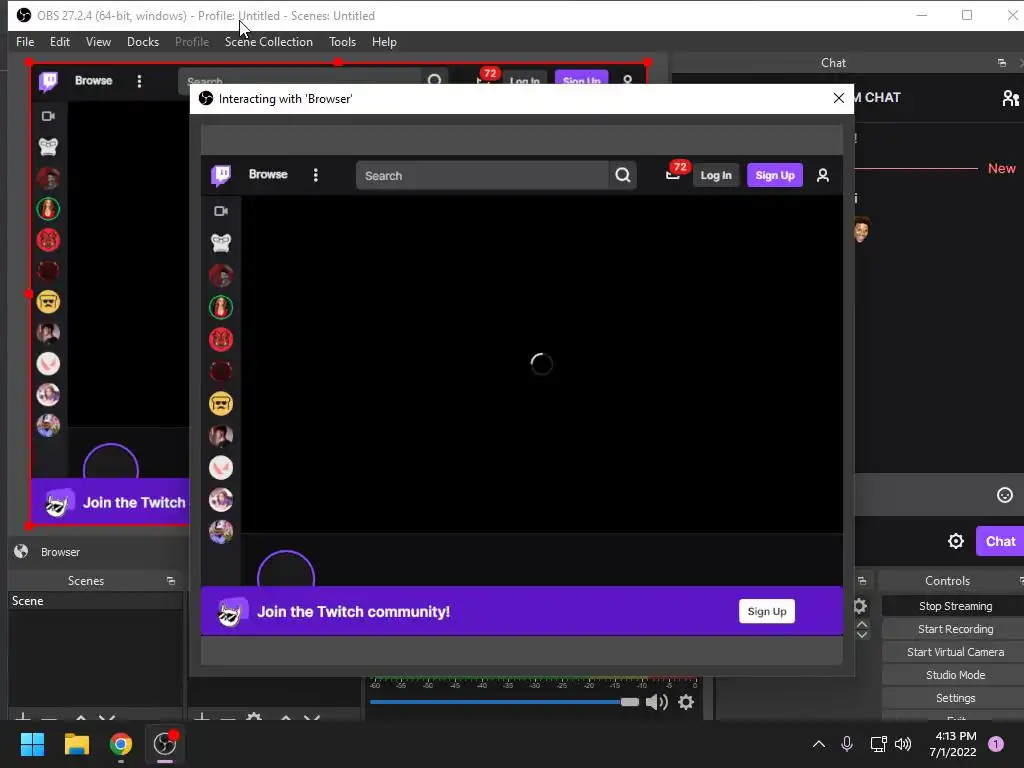The width and height of the screenshot is (1024, 768).
Task: Click the down chevron beside Controls dock
Action: [862, 635]
